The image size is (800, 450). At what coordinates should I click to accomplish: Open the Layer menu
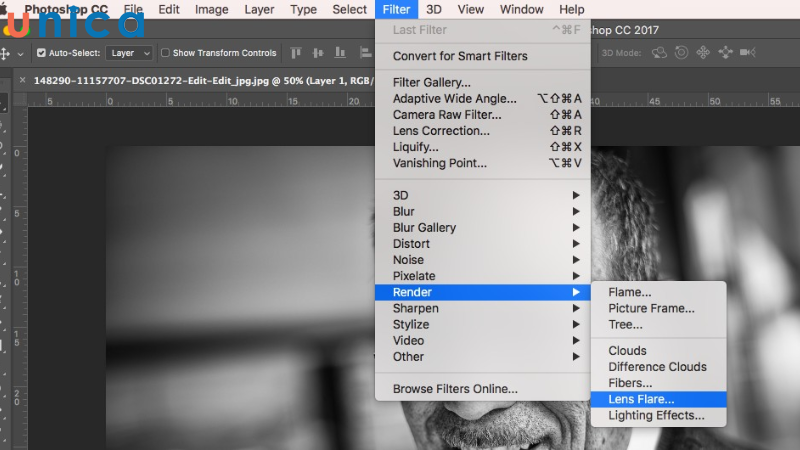pyautogui.click(x=259, y=10)
